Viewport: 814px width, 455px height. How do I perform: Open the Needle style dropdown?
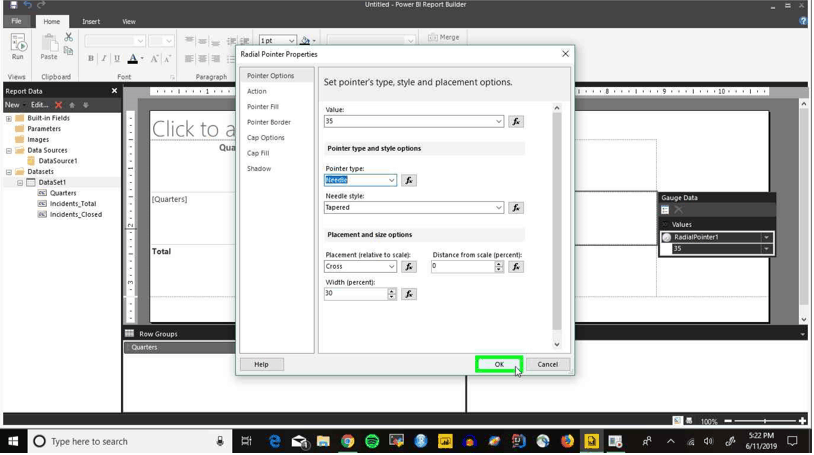(498, 208)
